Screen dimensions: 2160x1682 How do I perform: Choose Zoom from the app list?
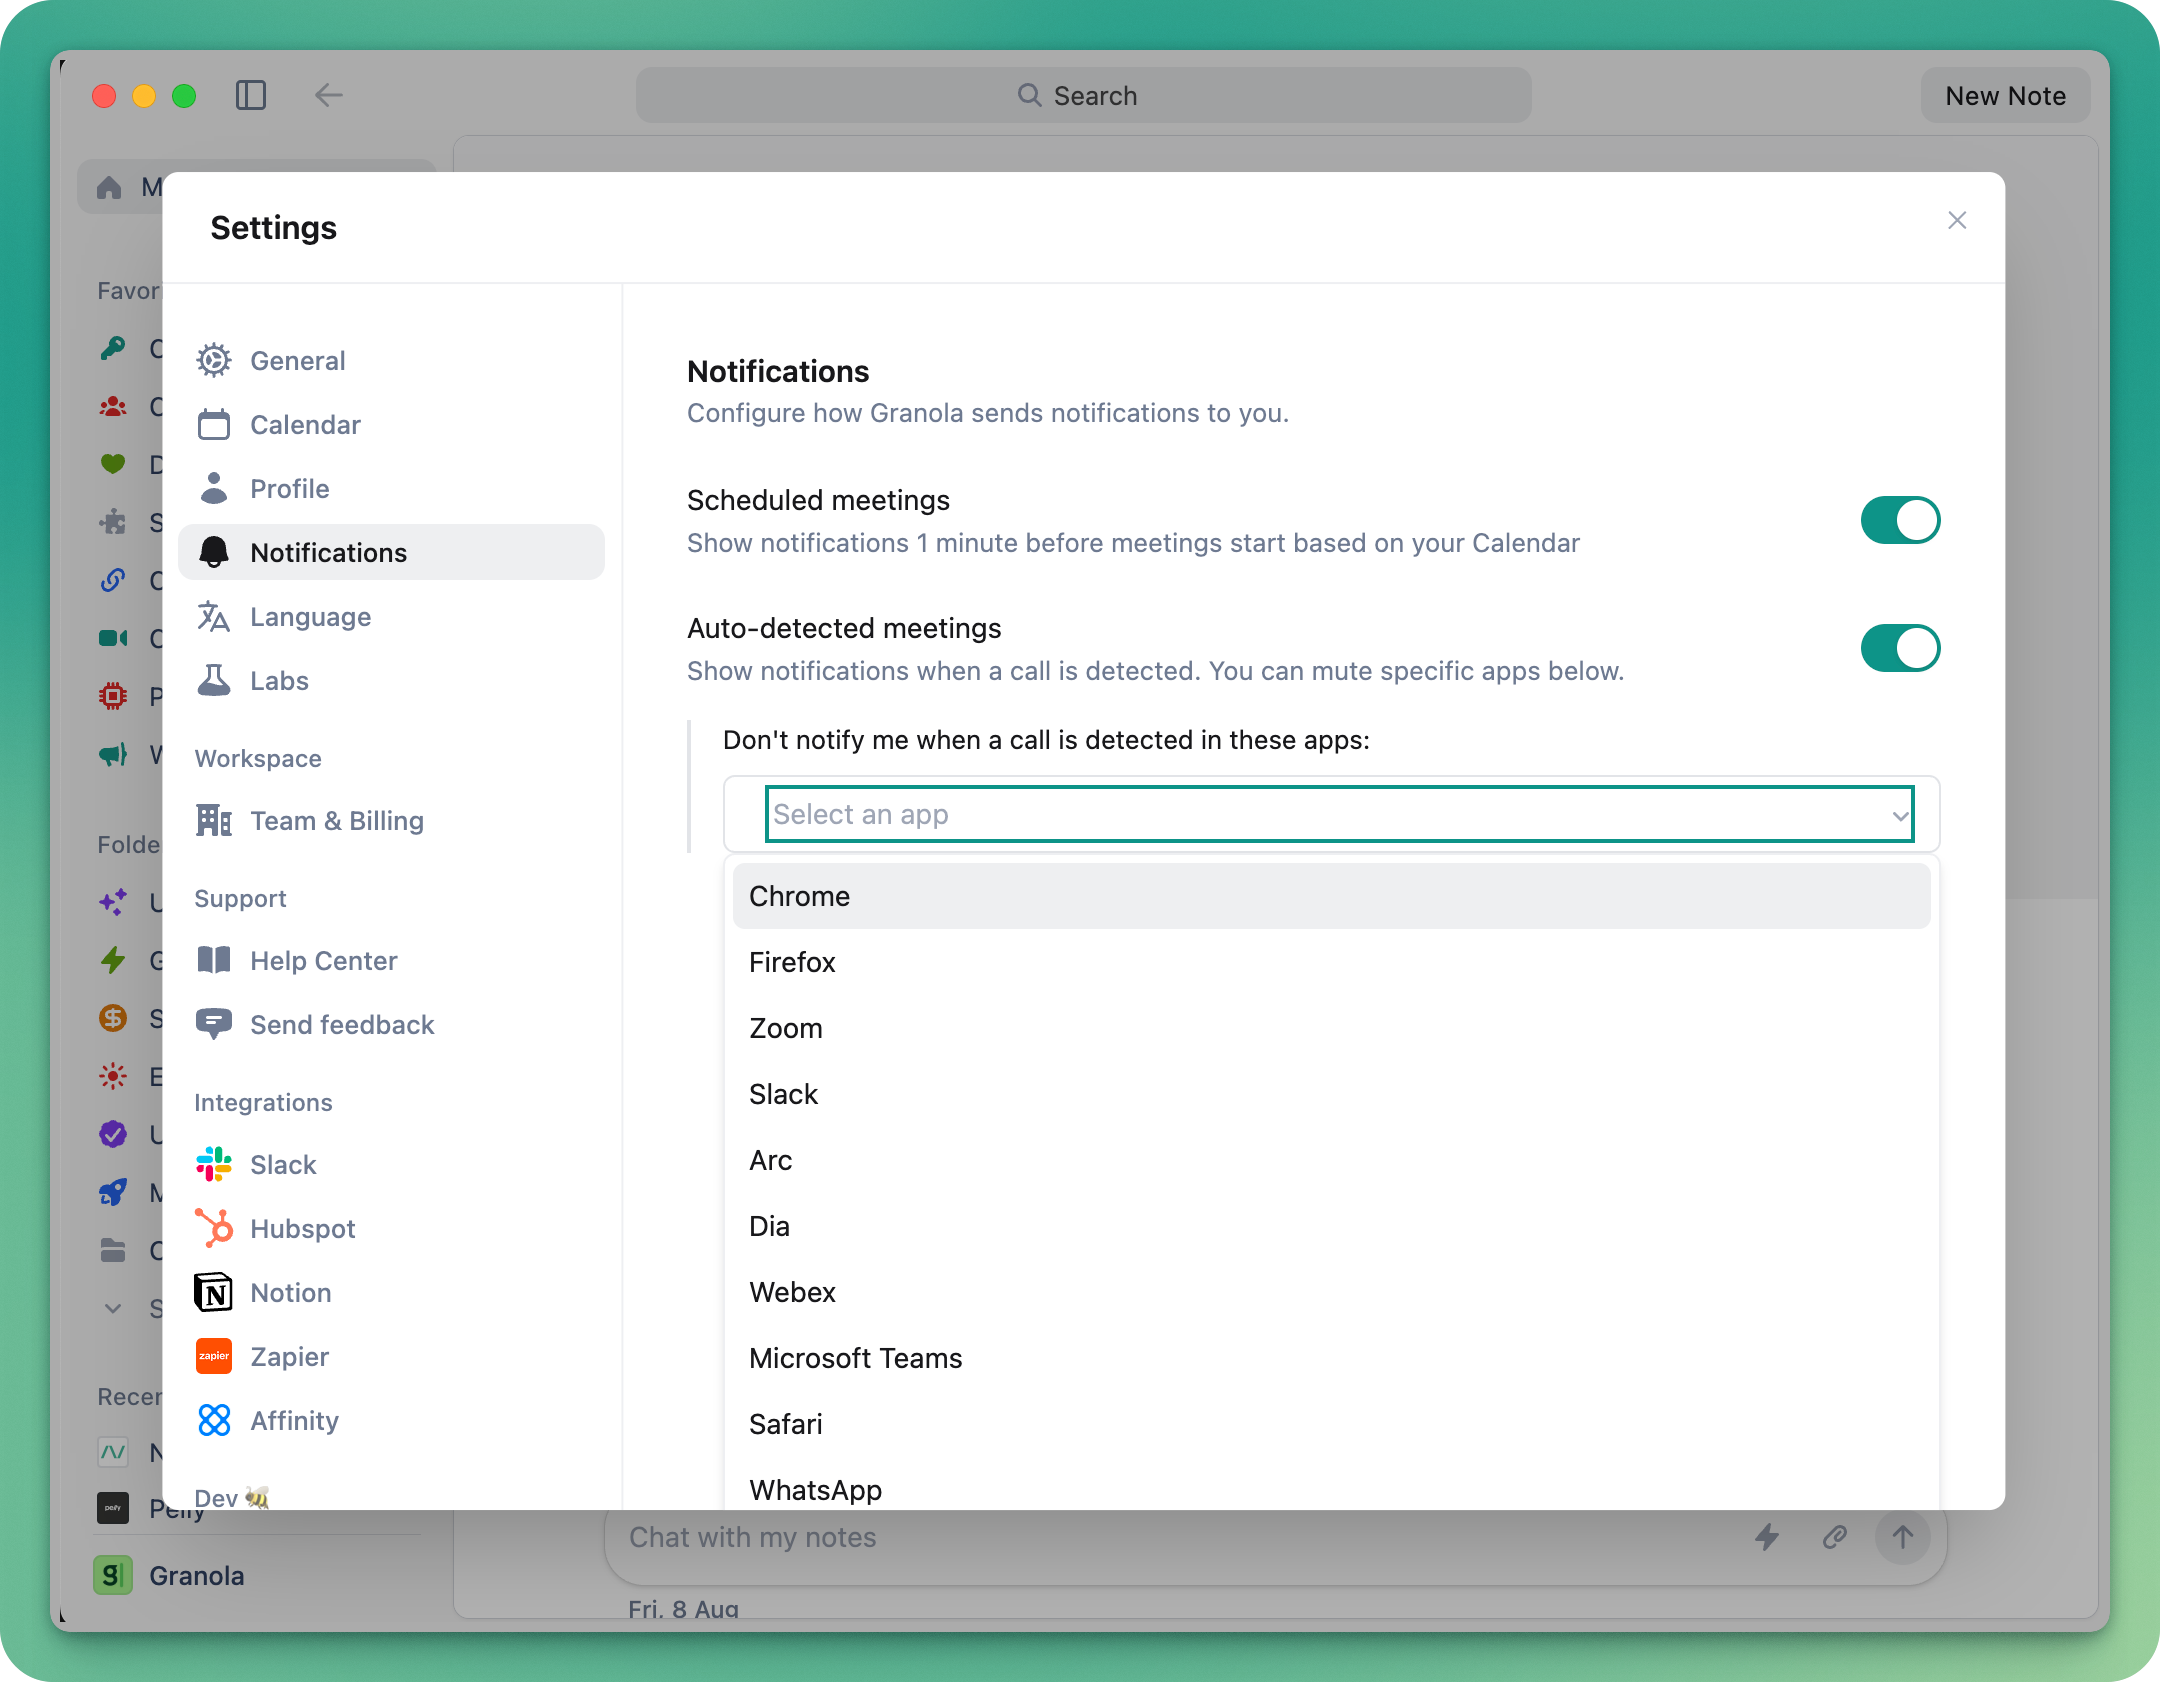click(x=1331, y=1028)
